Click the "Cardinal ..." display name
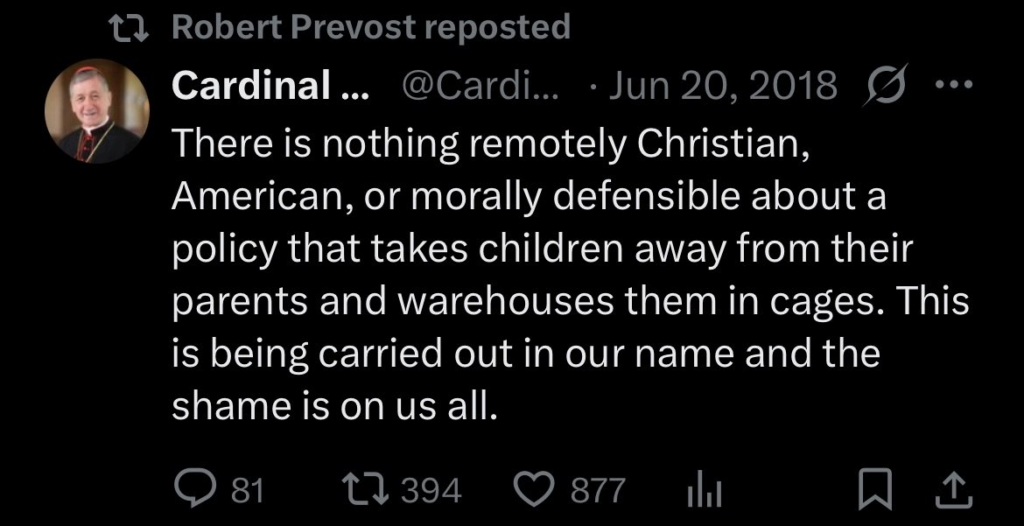1024x526 pixels. (270, 87)
